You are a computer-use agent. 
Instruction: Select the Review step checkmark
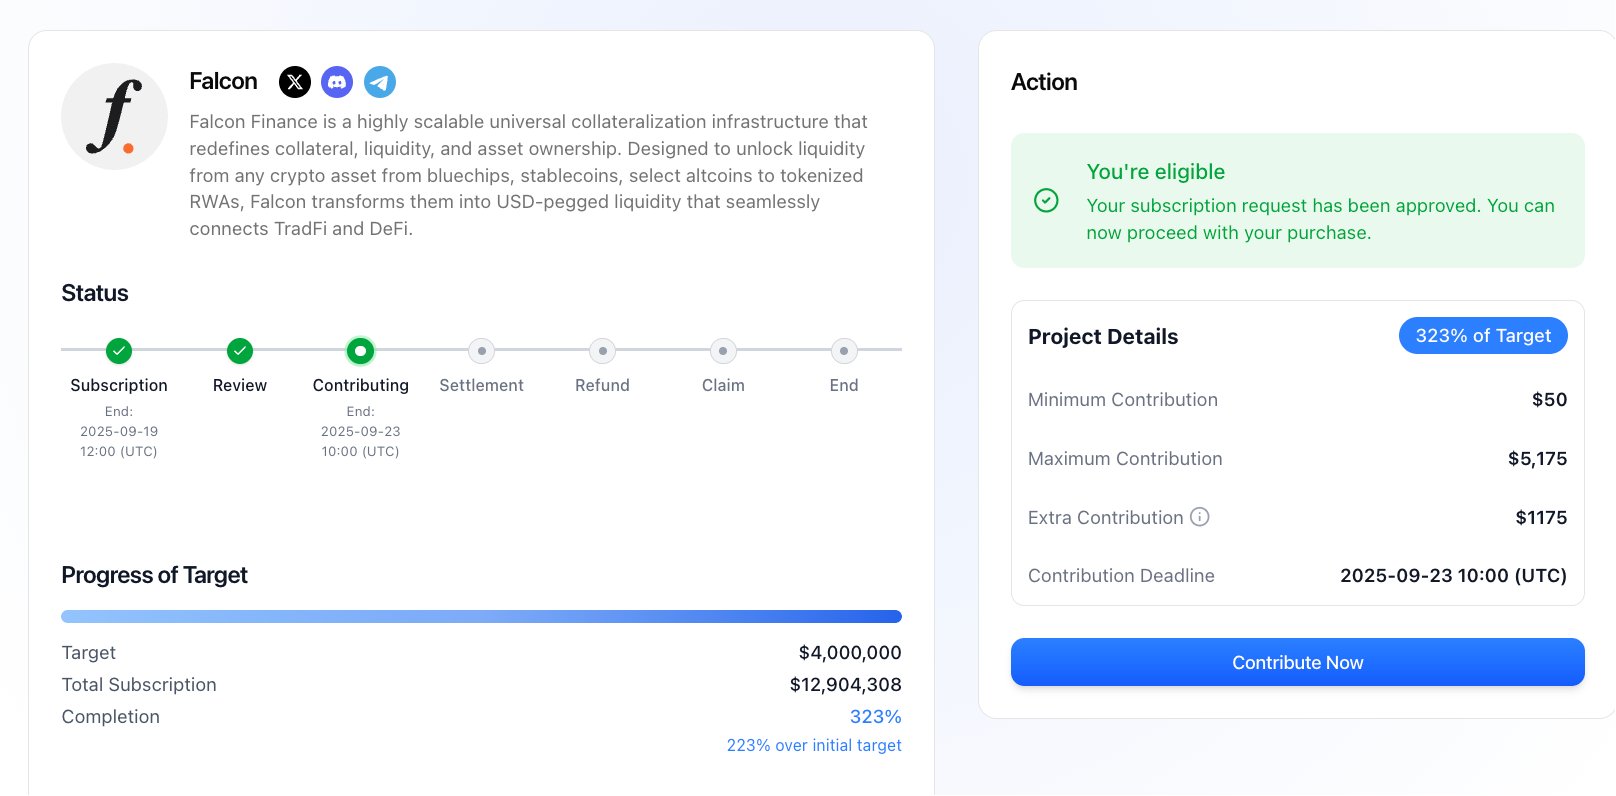pyautogui.click(x=240, y=351)
